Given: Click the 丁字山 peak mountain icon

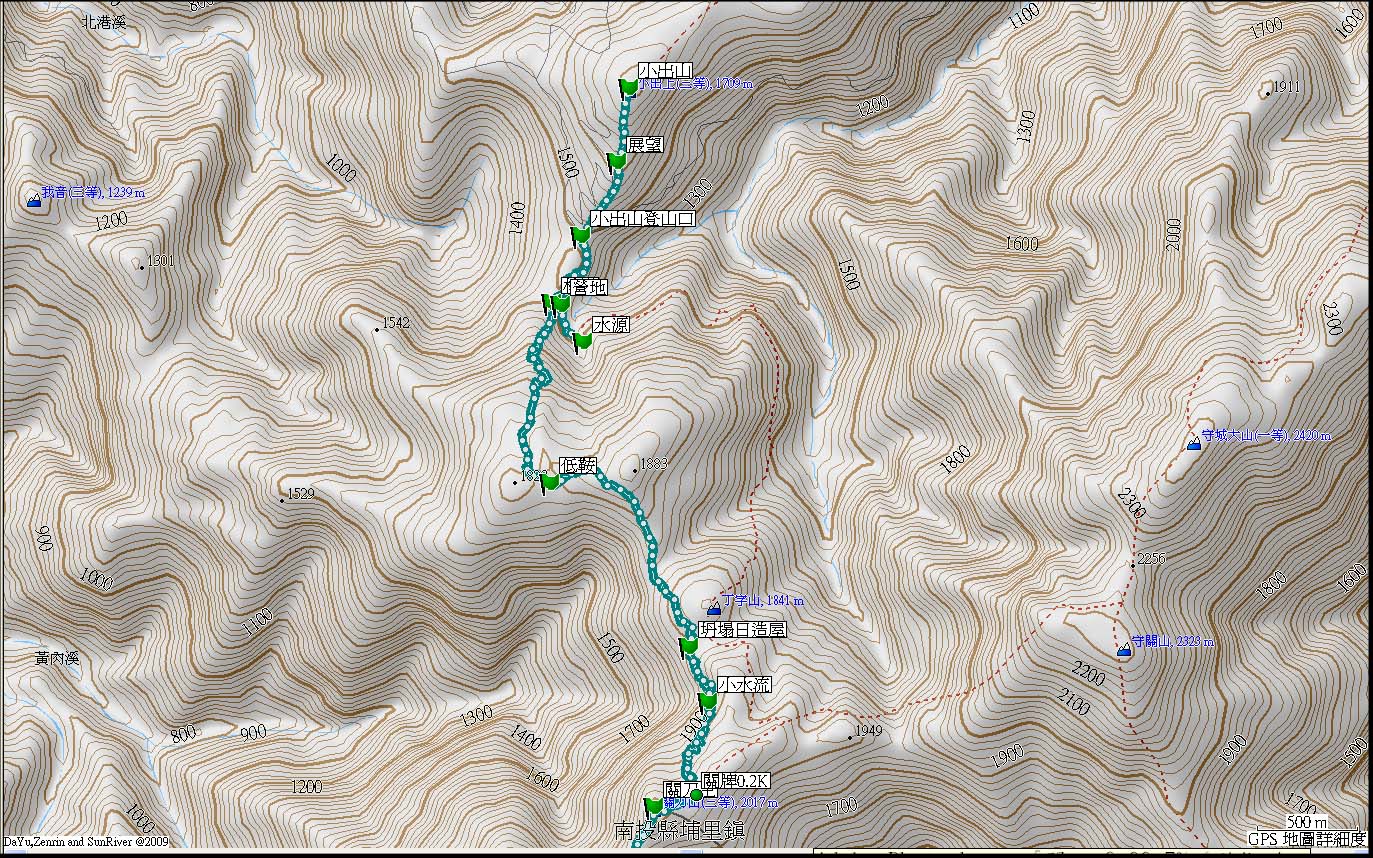Looking at the screenshot, I should click(x=714, y=609).
